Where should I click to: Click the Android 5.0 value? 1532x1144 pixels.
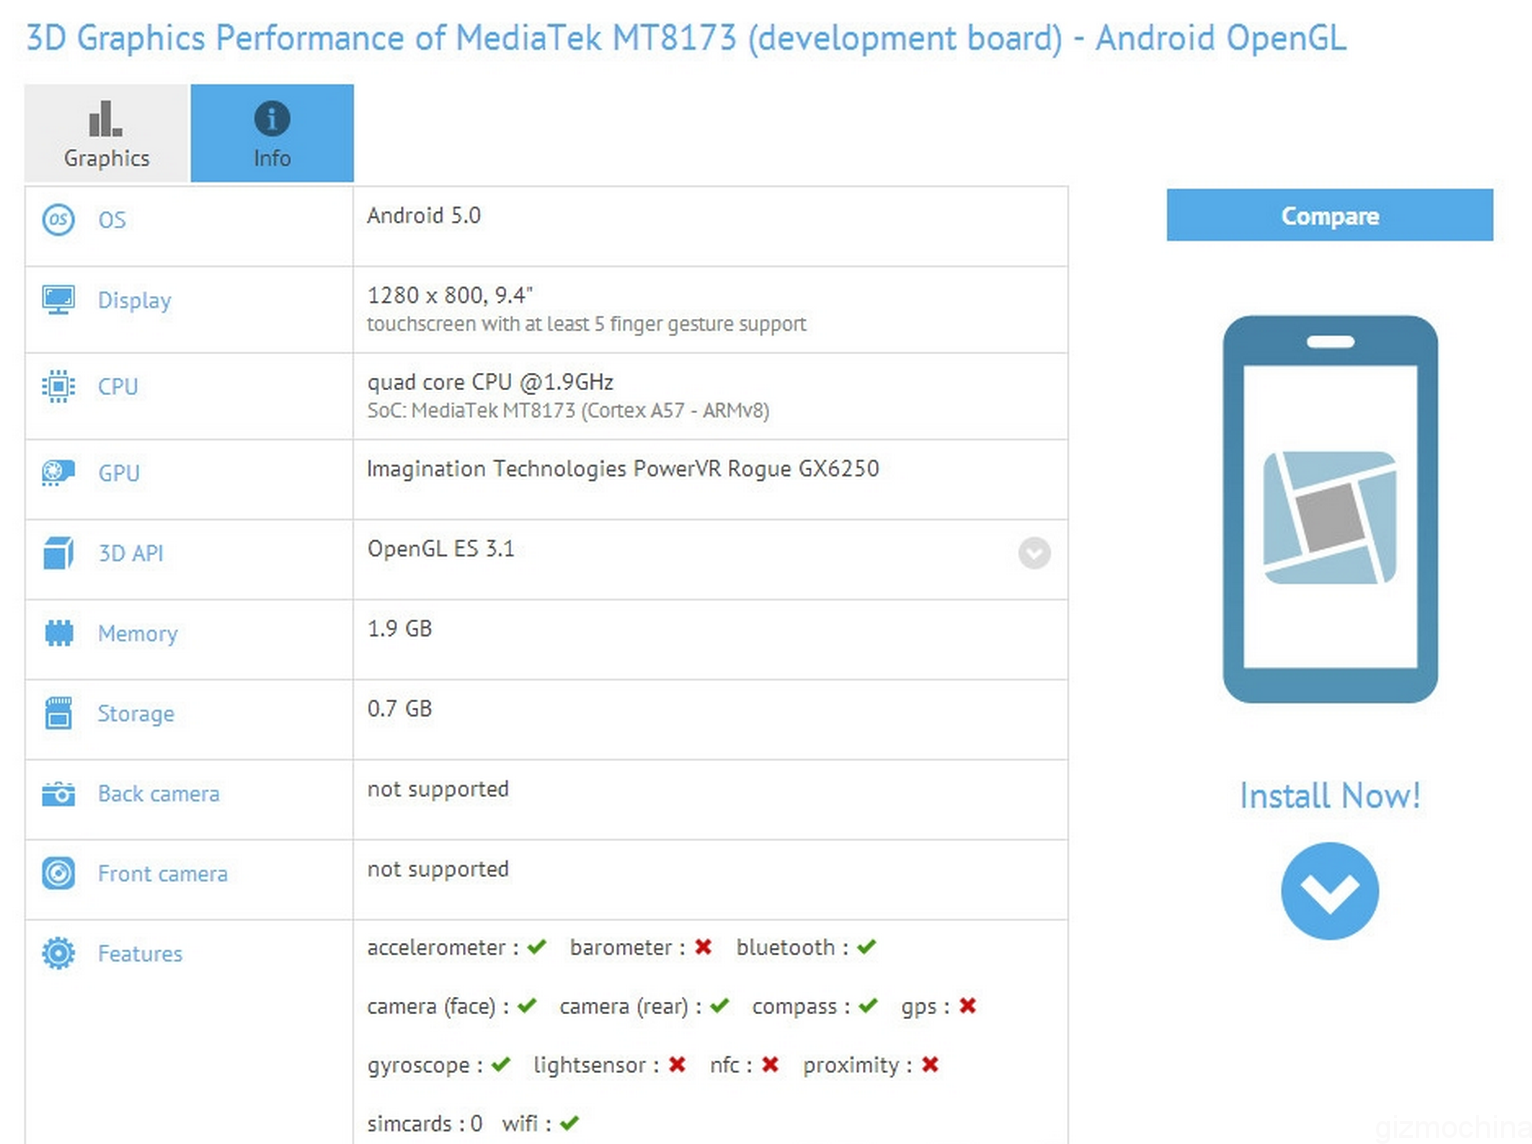424,215
